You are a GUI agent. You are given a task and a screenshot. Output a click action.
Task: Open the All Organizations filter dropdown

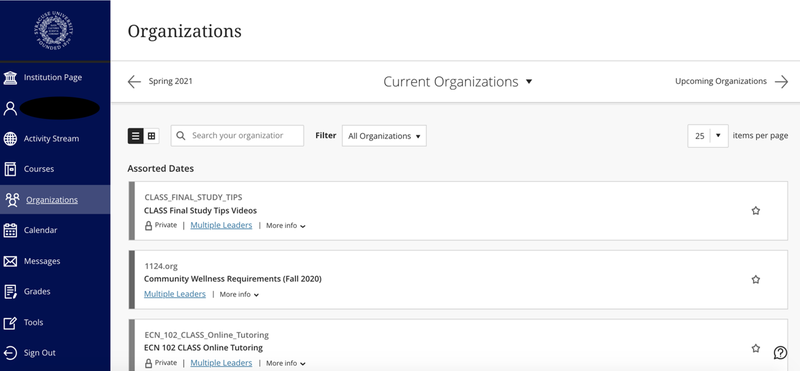[x=384, y=136]
